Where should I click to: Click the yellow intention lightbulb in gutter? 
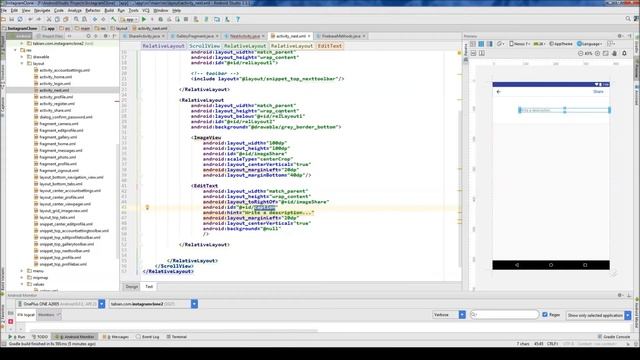tap(147, 207)
